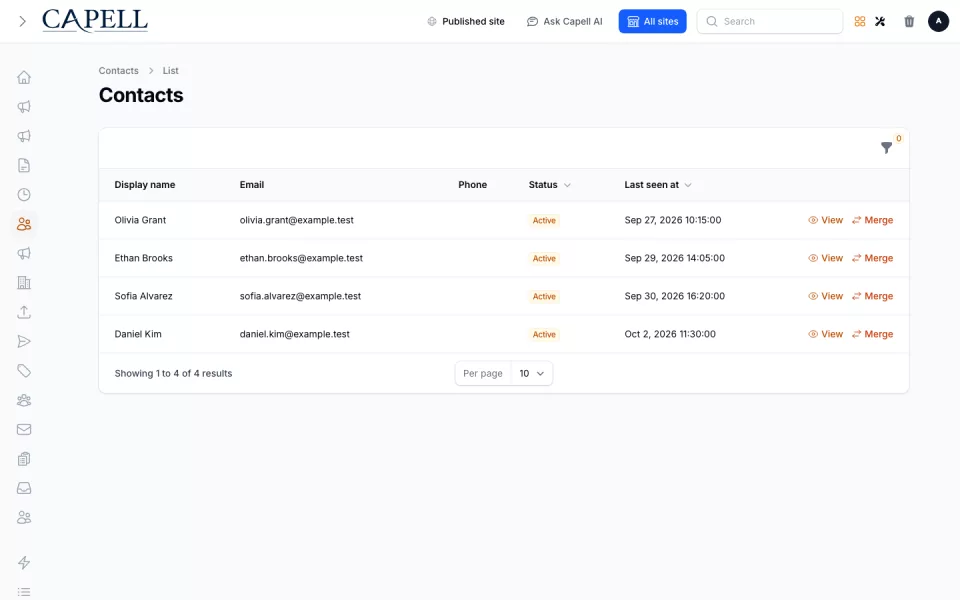Click the Email column header
Image resolution: width=960 pixels, height=600 pixels.
point(252,185)
